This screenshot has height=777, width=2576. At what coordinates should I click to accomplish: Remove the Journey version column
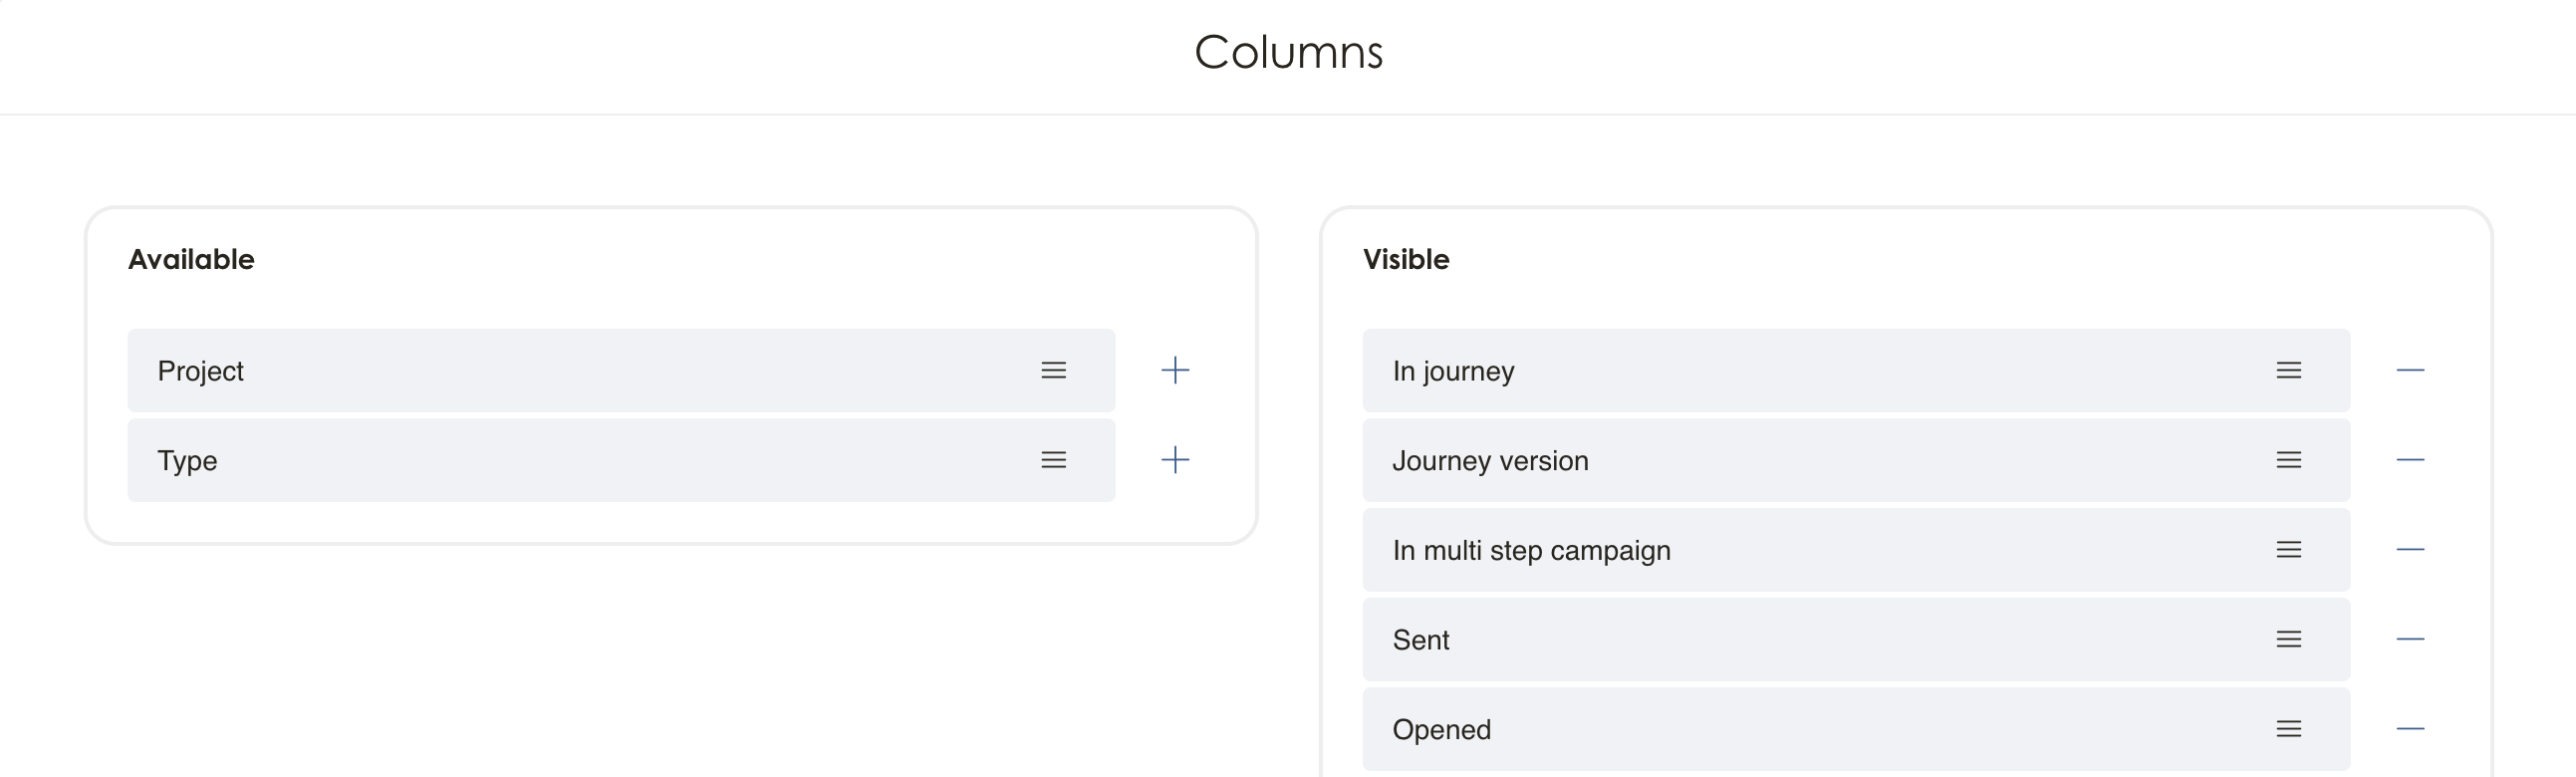[2410, 460]
